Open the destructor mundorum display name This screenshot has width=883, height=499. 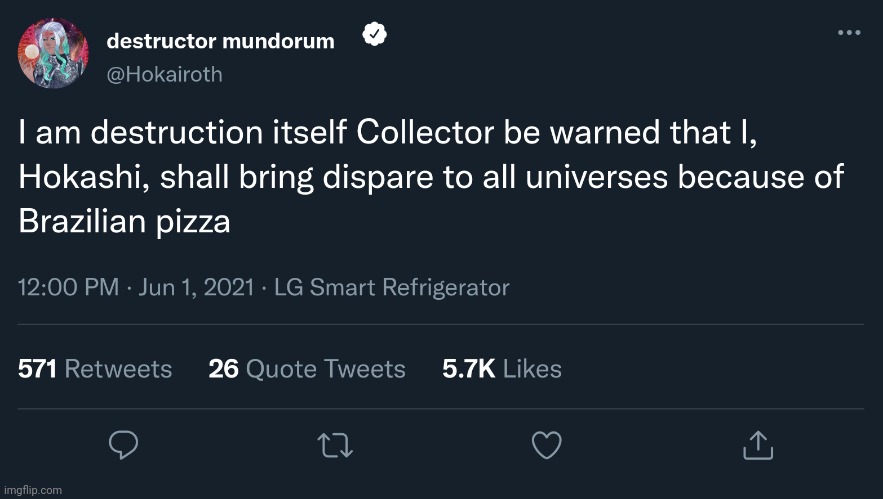[x=220, y=41]
